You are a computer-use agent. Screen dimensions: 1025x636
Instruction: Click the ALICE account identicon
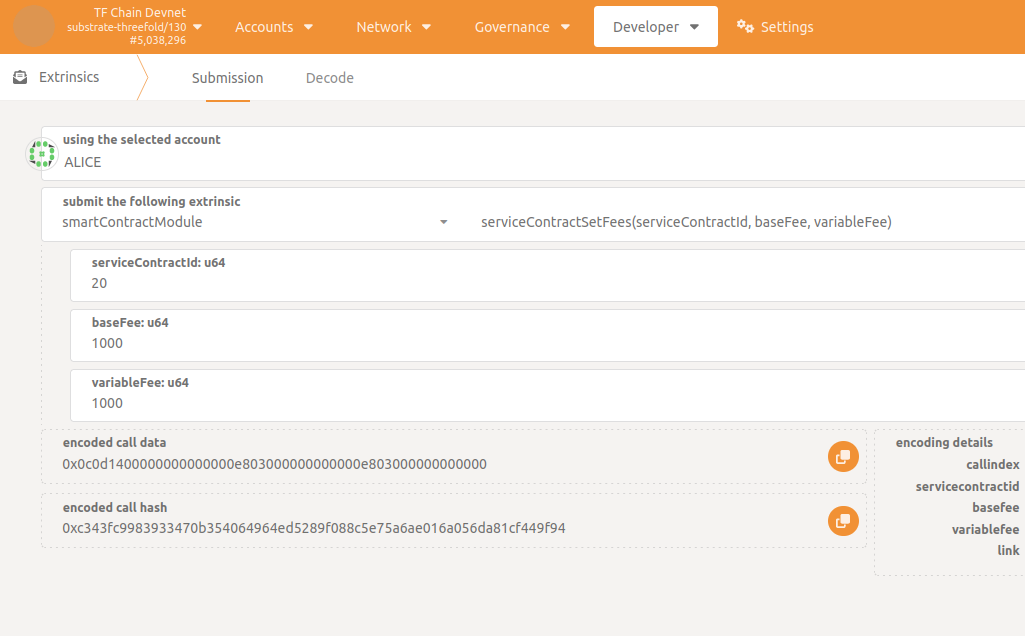(41, 154)
